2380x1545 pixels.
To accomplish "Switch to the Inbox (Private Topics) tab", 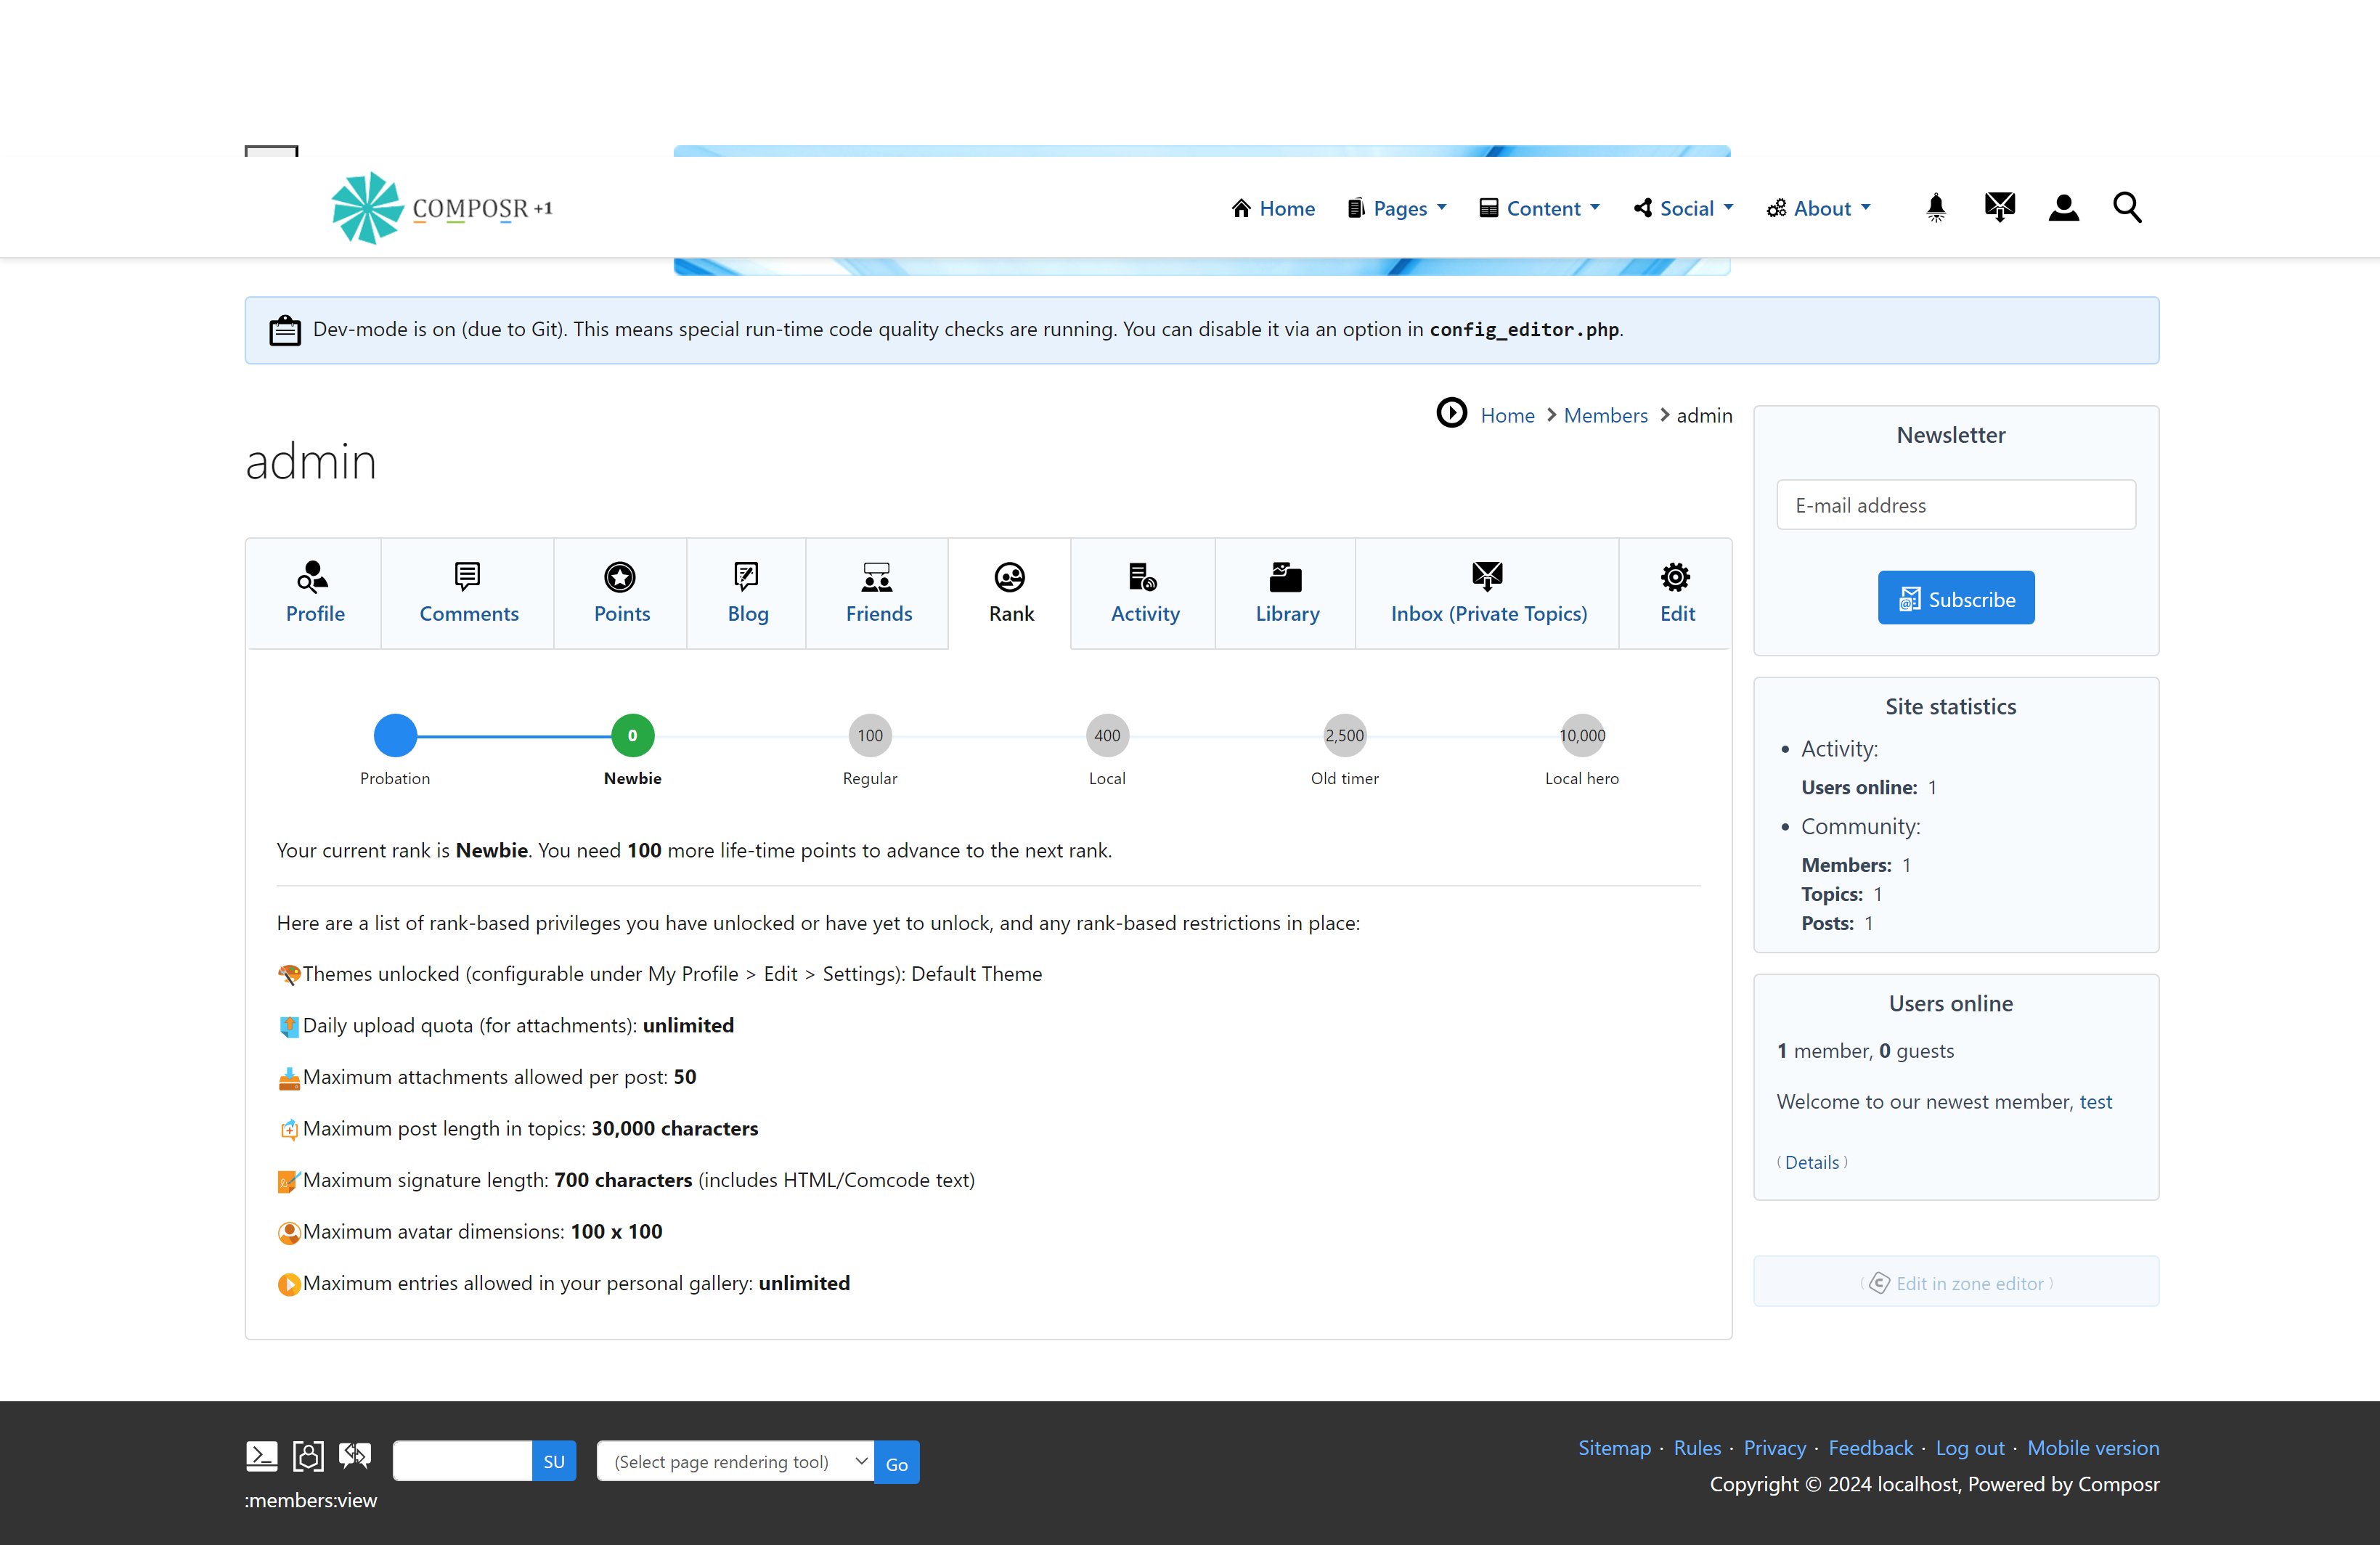I will coord(1488,593).
